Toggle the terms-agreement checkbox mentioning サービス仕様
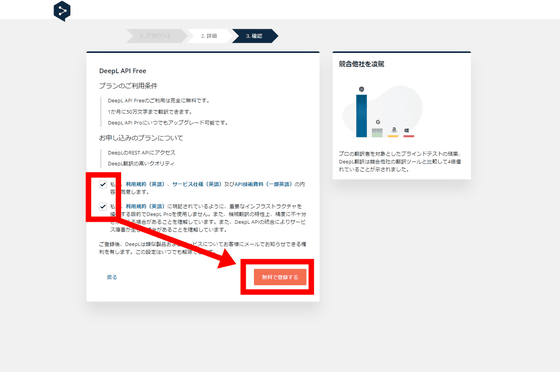This screenshot has height=372, width=560. (103, 184)
